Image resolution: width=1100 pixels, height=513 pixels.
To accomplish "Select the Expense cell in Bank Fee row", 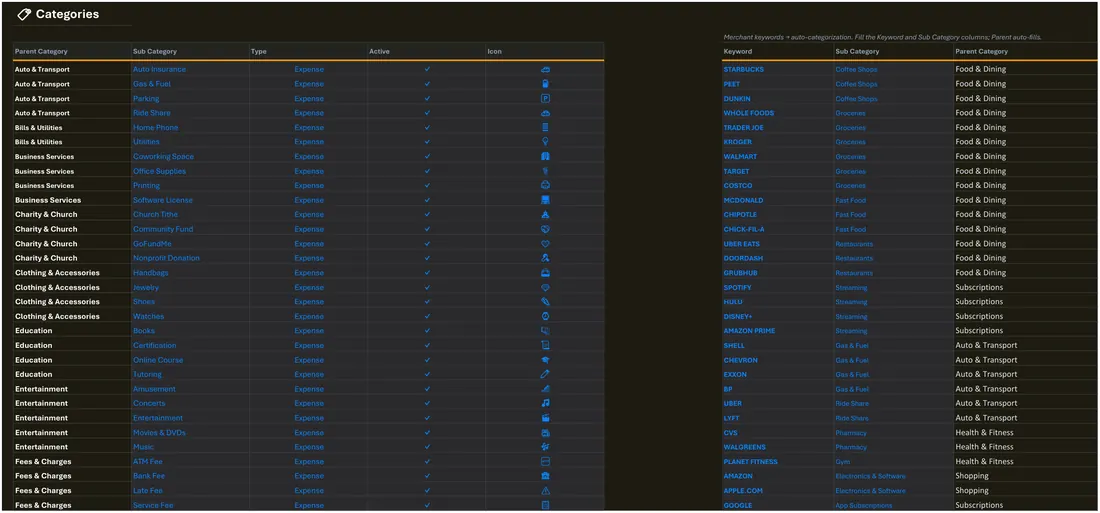I will pos(309,476).
